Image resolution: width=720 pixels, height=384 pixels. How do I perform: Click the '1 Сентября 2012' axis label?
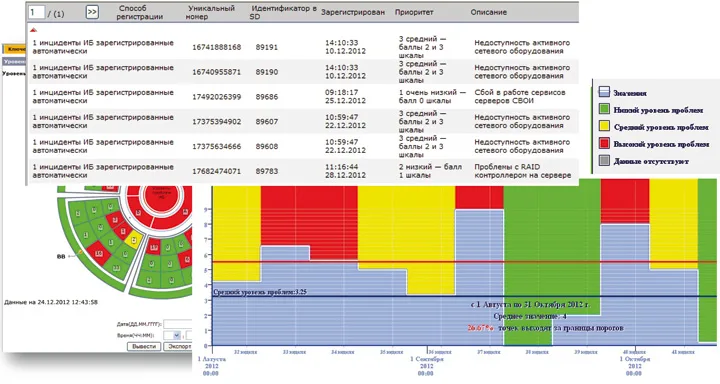point(427,366)
